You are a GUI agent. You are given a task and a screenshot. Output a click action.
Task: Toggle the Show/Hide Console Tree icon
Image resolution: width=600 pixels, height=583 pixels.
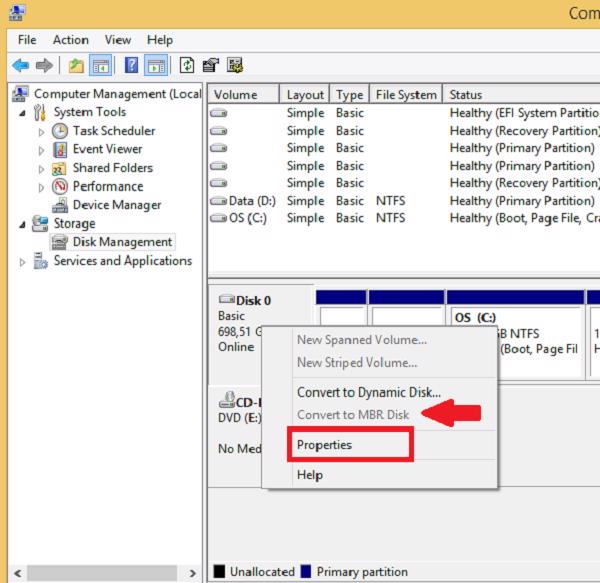(x=100, y=65)
